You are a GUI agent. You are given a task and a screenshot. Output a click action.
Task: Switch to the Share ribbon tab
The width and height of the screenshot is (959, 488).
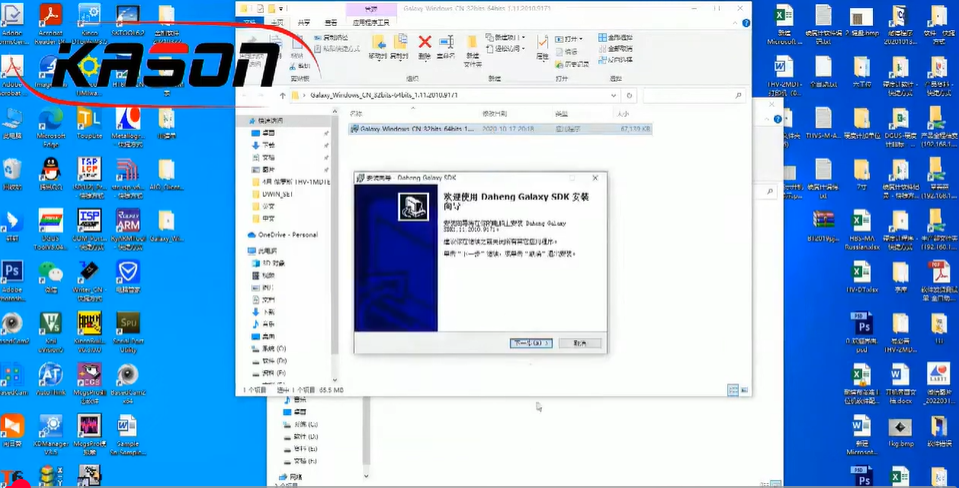pyautogui.click(x=304, y=21)
